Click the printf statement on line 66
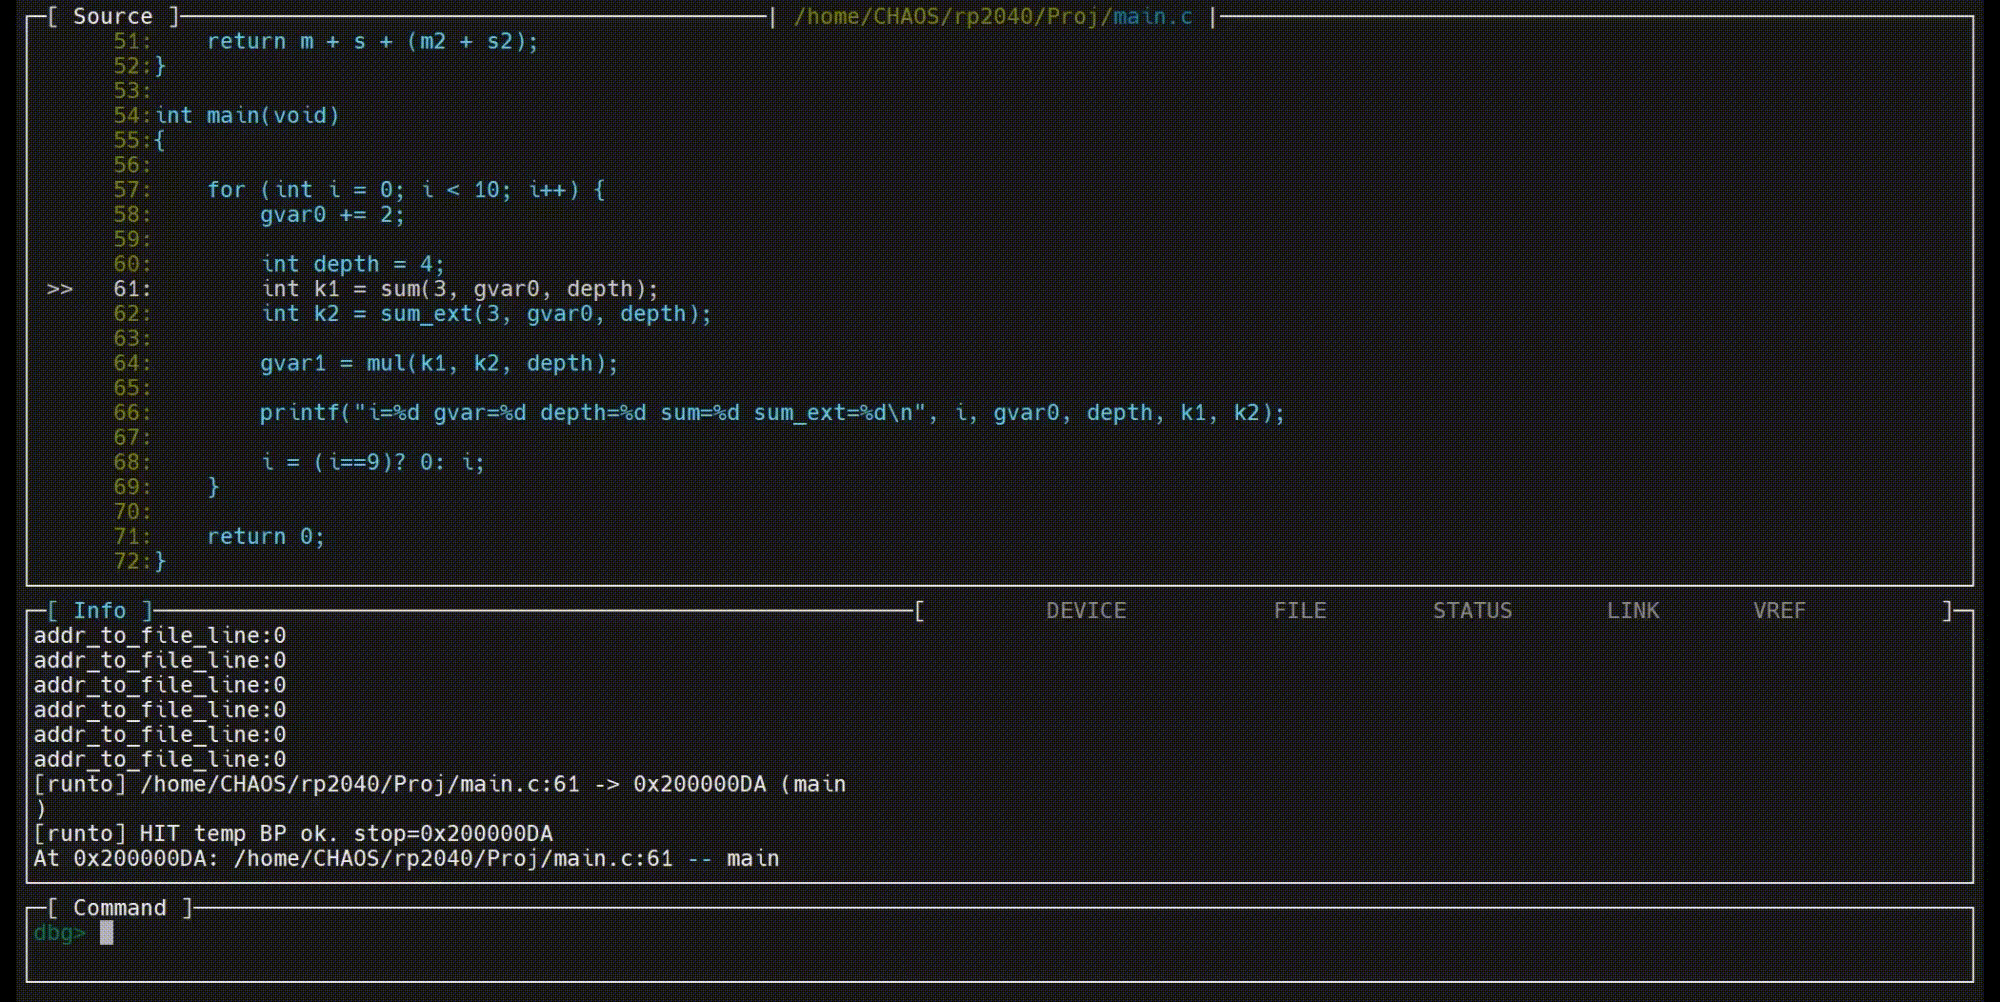The image size is (2000, 1002). tap(770, 413)
